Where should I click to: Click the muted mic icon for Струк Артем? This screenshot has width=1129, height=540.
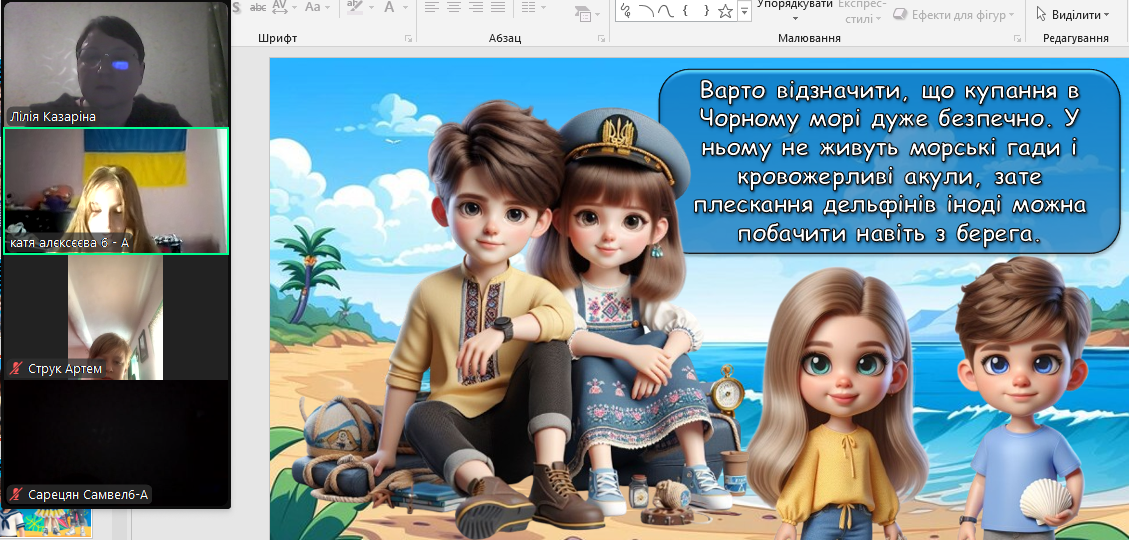coord(16,369)
